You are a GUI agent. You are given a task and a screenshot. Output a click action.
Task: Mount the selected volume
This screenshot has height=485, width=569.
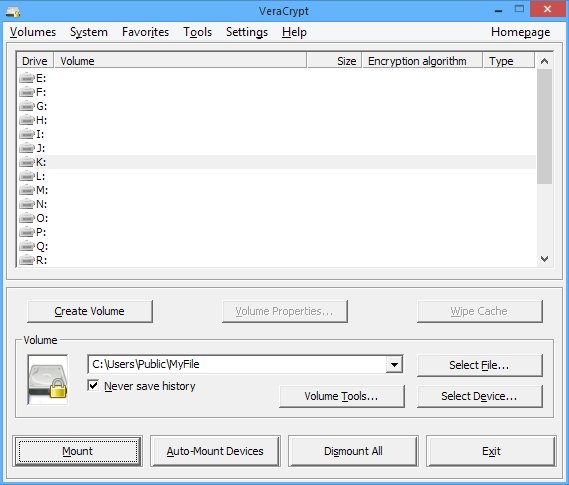click(78, 451)
